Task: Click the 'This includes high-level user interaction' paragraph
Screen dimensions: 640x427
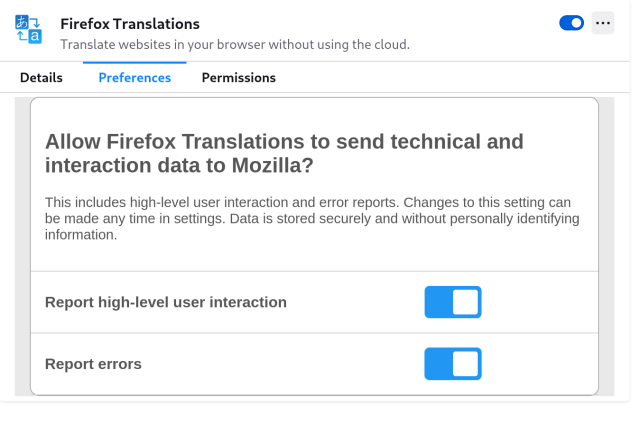Action: click(312, 218)
